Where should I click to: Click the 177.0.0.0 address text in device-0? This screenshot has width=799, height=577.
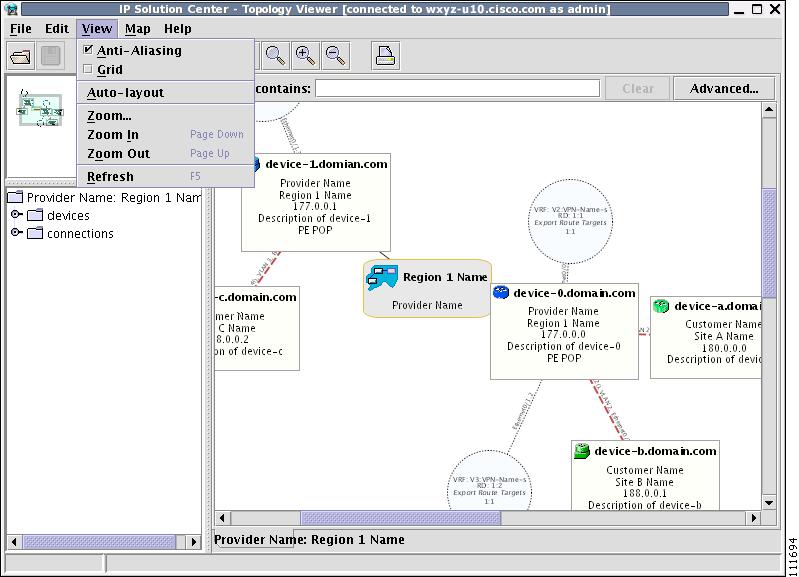563,334
